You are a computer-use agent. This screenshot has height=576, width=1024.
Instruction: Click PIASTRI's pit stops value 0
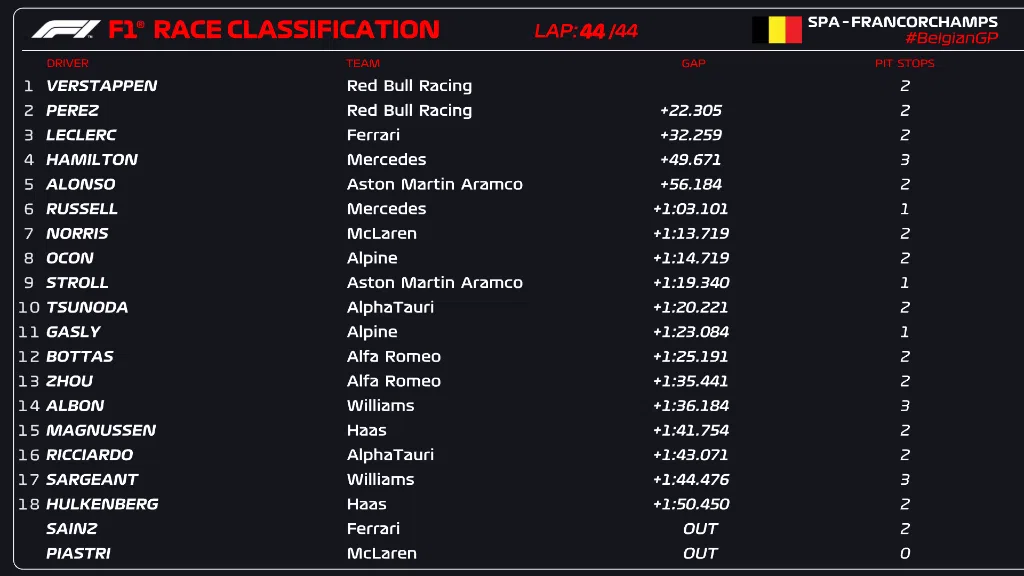click(905, 554)
